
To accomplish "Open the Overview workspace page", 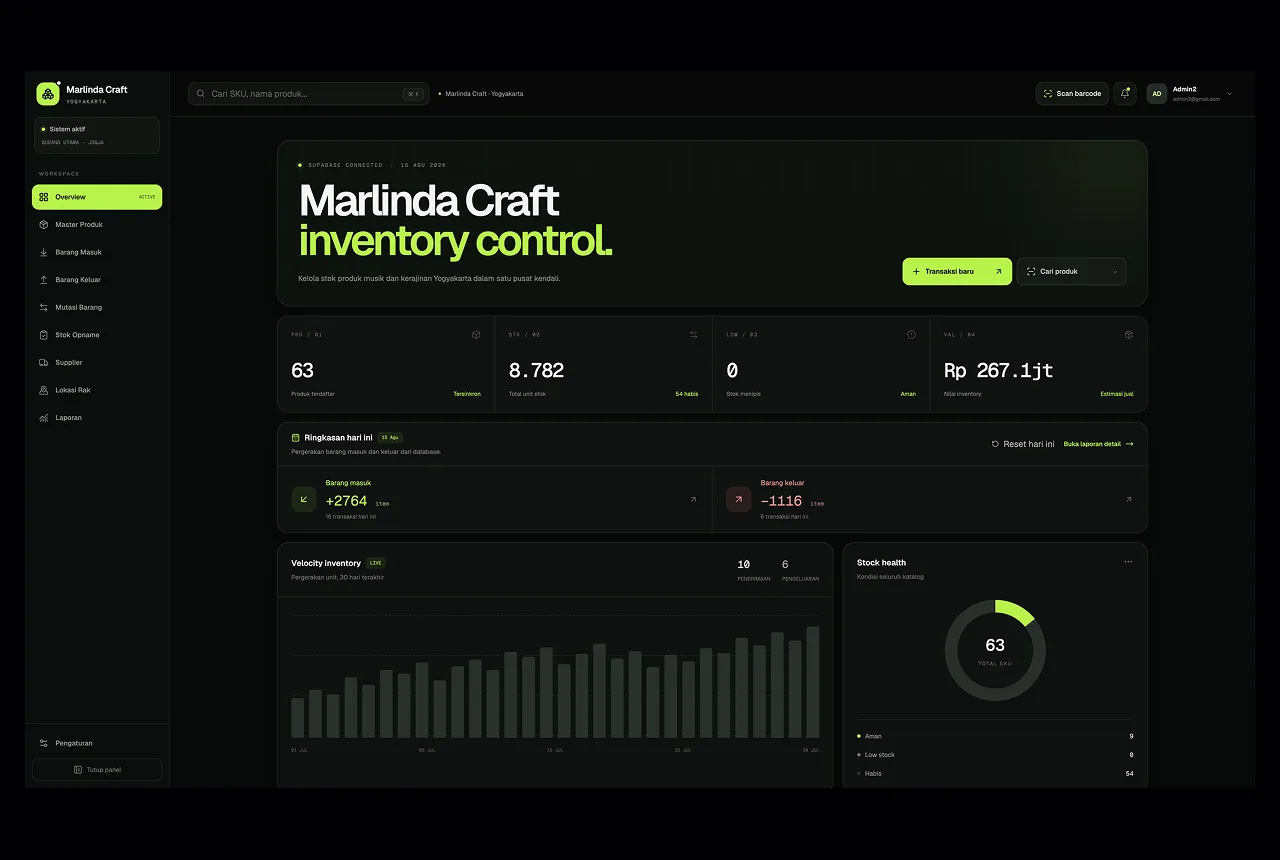I will point(97,197).
